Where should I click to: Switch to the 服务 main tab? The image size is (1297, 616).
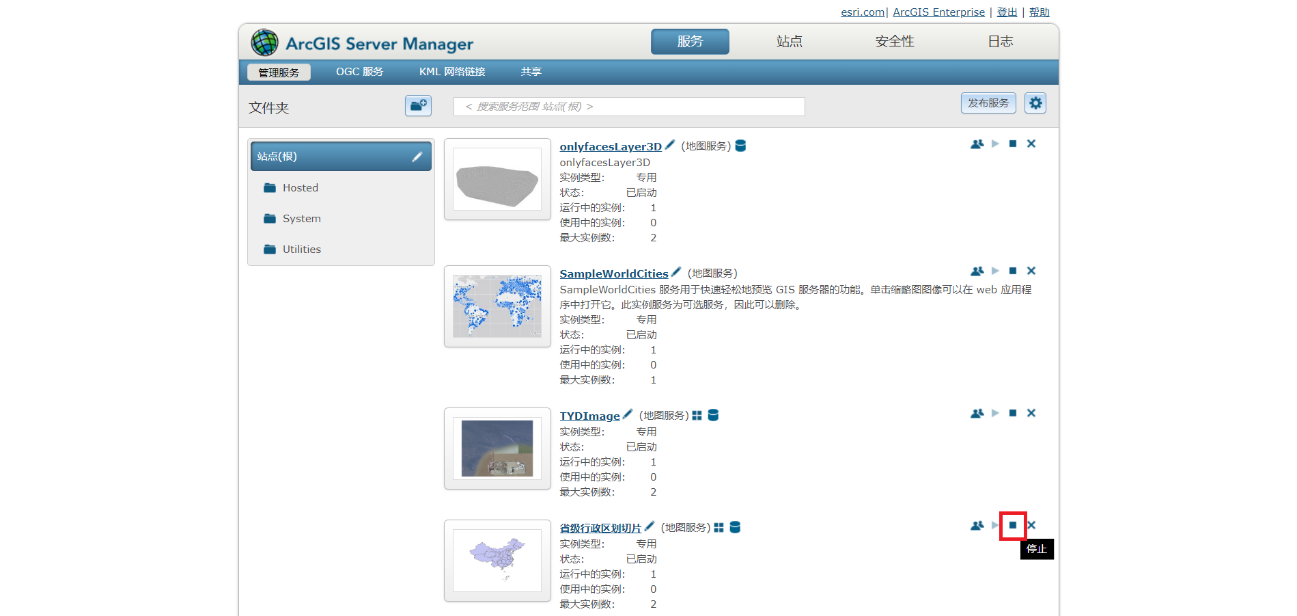(x=690, y=41)
